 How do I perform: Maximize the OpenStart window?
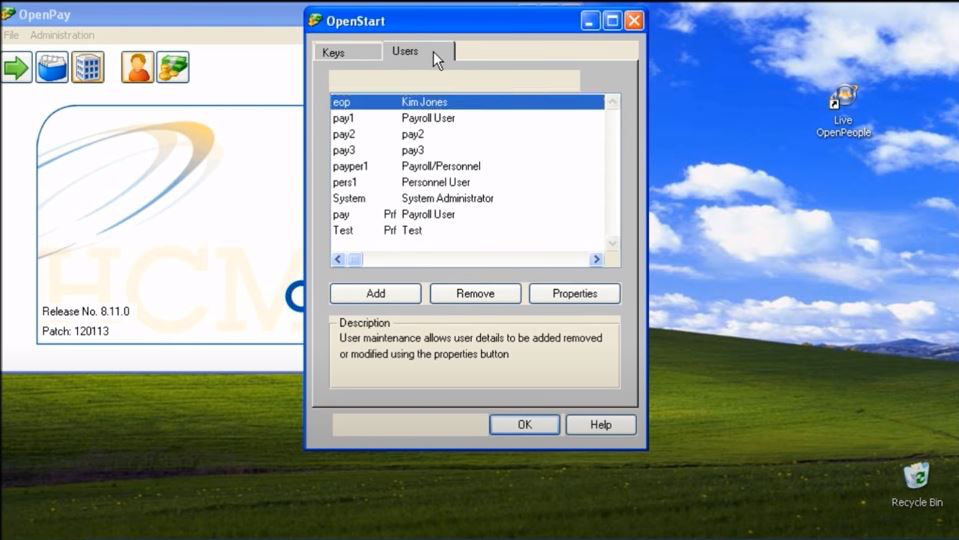click(612, 21)
